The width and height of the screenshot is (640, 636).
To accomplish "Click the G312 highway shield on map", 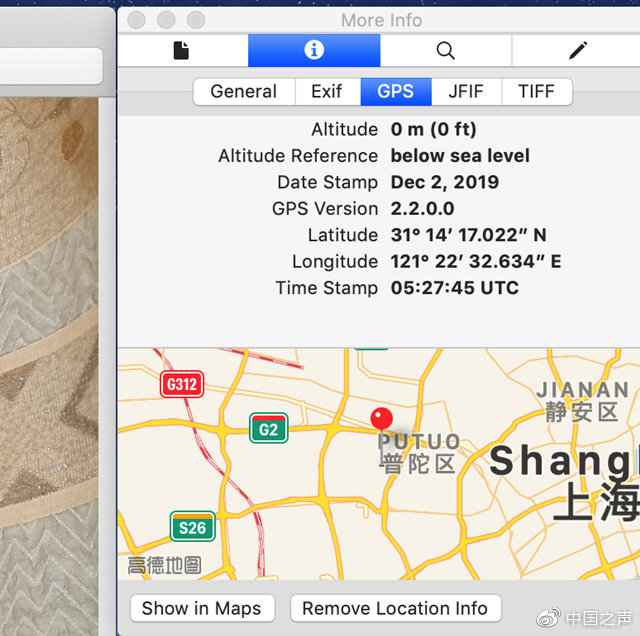I will coord(180,384).
